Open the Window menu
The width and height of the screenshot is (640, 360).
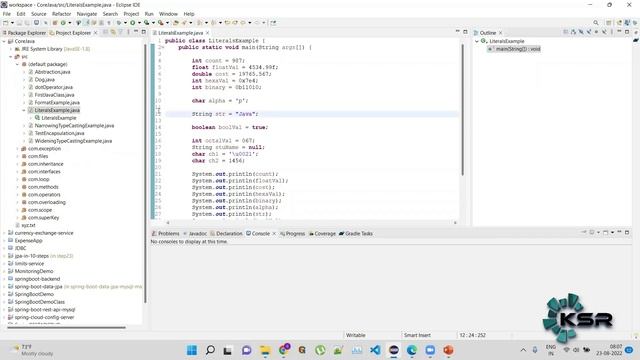[168, 14]
